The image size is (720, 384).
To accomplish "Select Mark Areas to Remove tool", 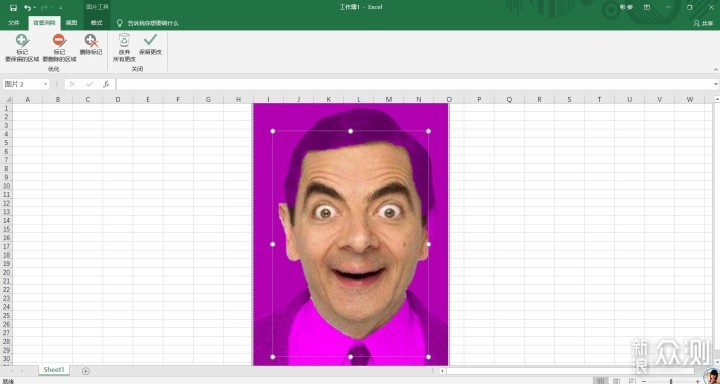I will coord(59,48).
